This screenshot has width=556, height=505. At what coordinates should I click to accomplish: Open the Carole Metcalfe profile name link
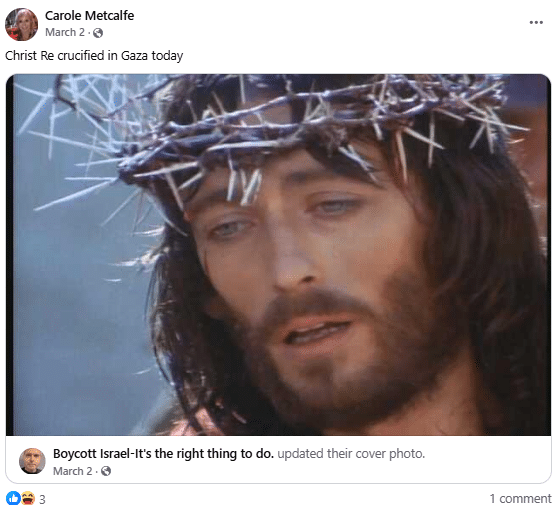point(89,16)
